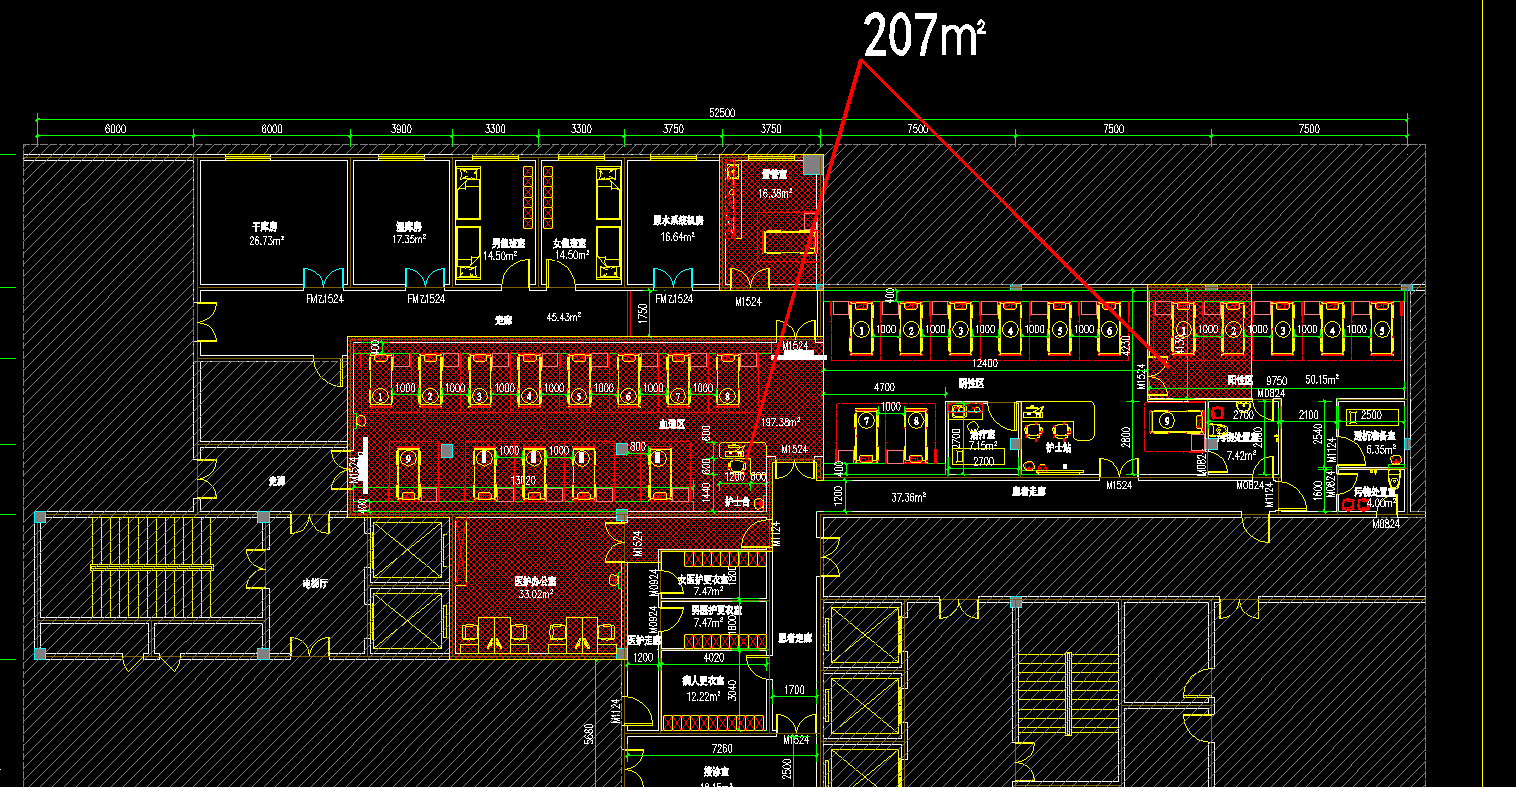Click the staircase symbol left of 电梯厅
This screenshot has height=787, width=1516.
click(x=153, y=568)
